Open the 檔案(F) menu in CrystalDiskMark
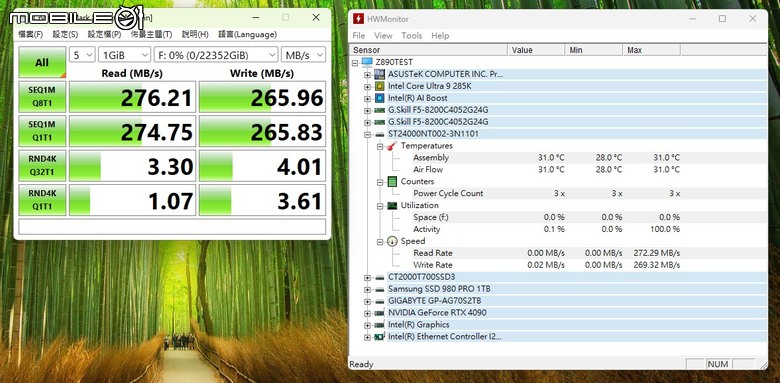This screenshot has width=780, height=383. (31, 34)
